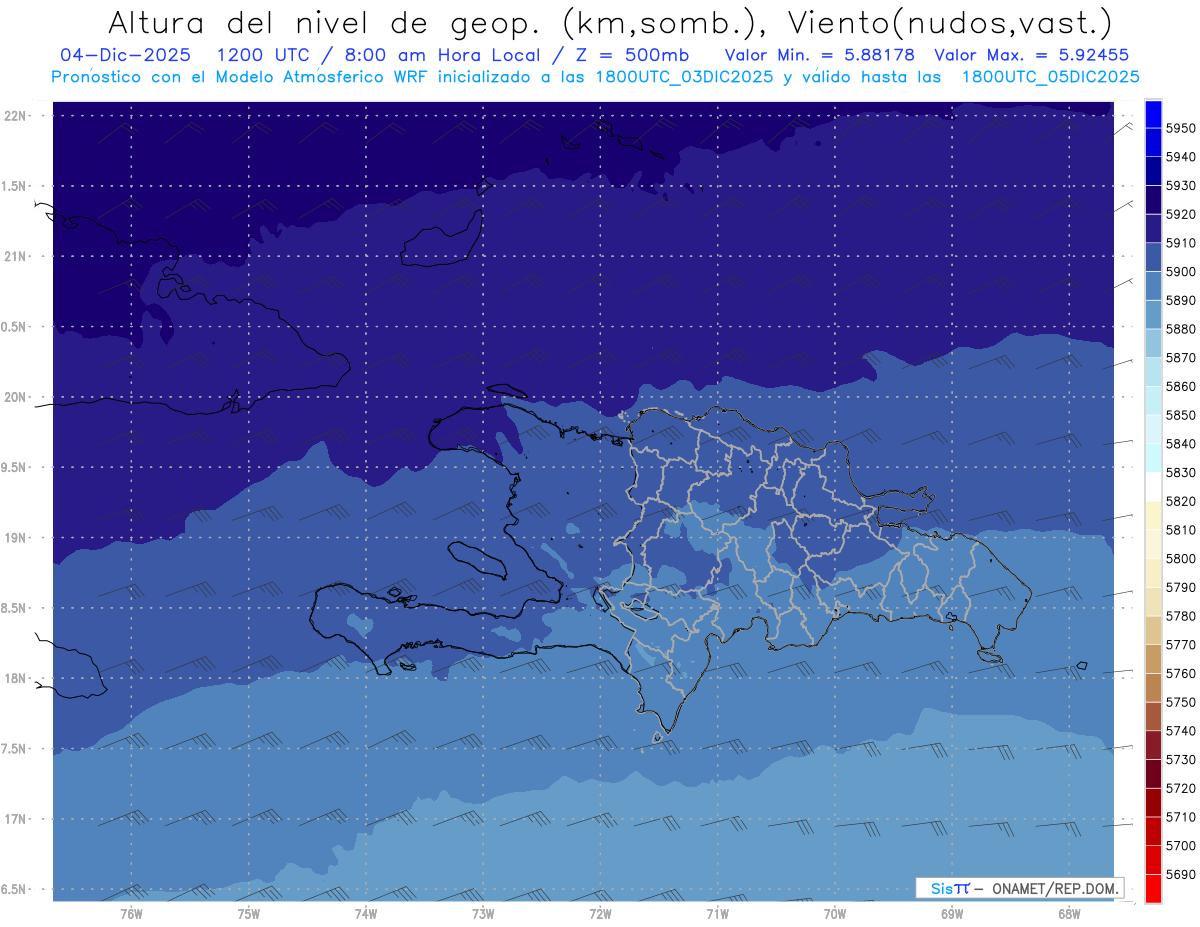Image resolution: width=1200 pixels, height=927 pixels.
Task: Click the 22N latitude label
Action: click(16, 116)
